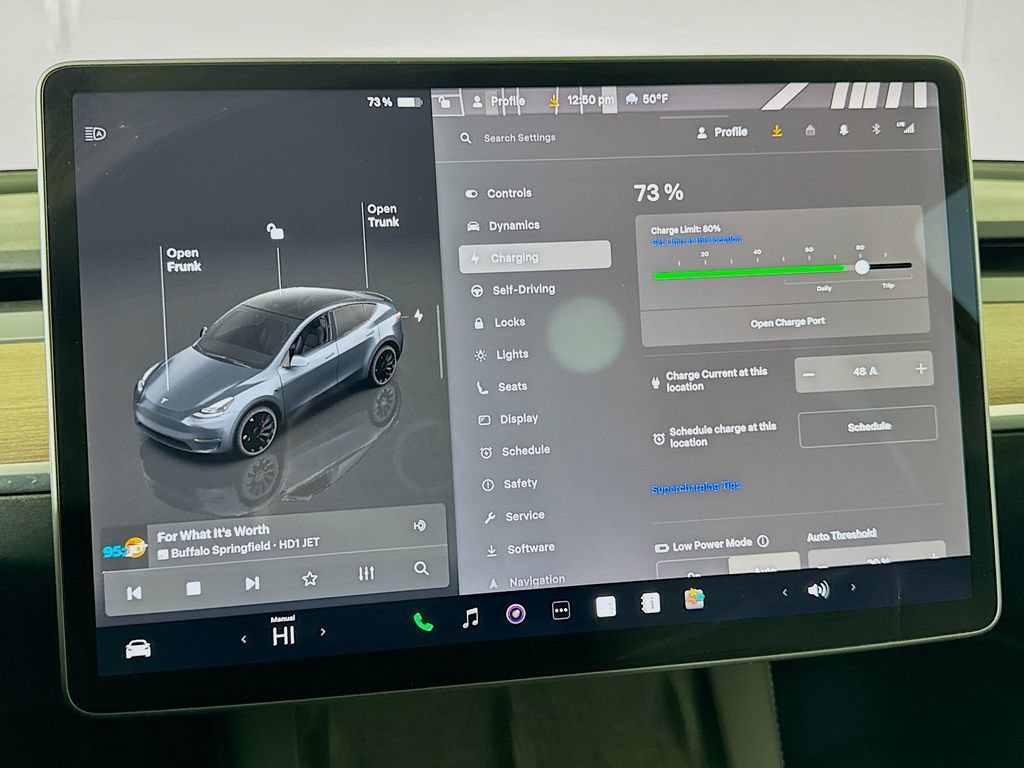Tap the yellow download icon next to the clock

click(554, 101)
